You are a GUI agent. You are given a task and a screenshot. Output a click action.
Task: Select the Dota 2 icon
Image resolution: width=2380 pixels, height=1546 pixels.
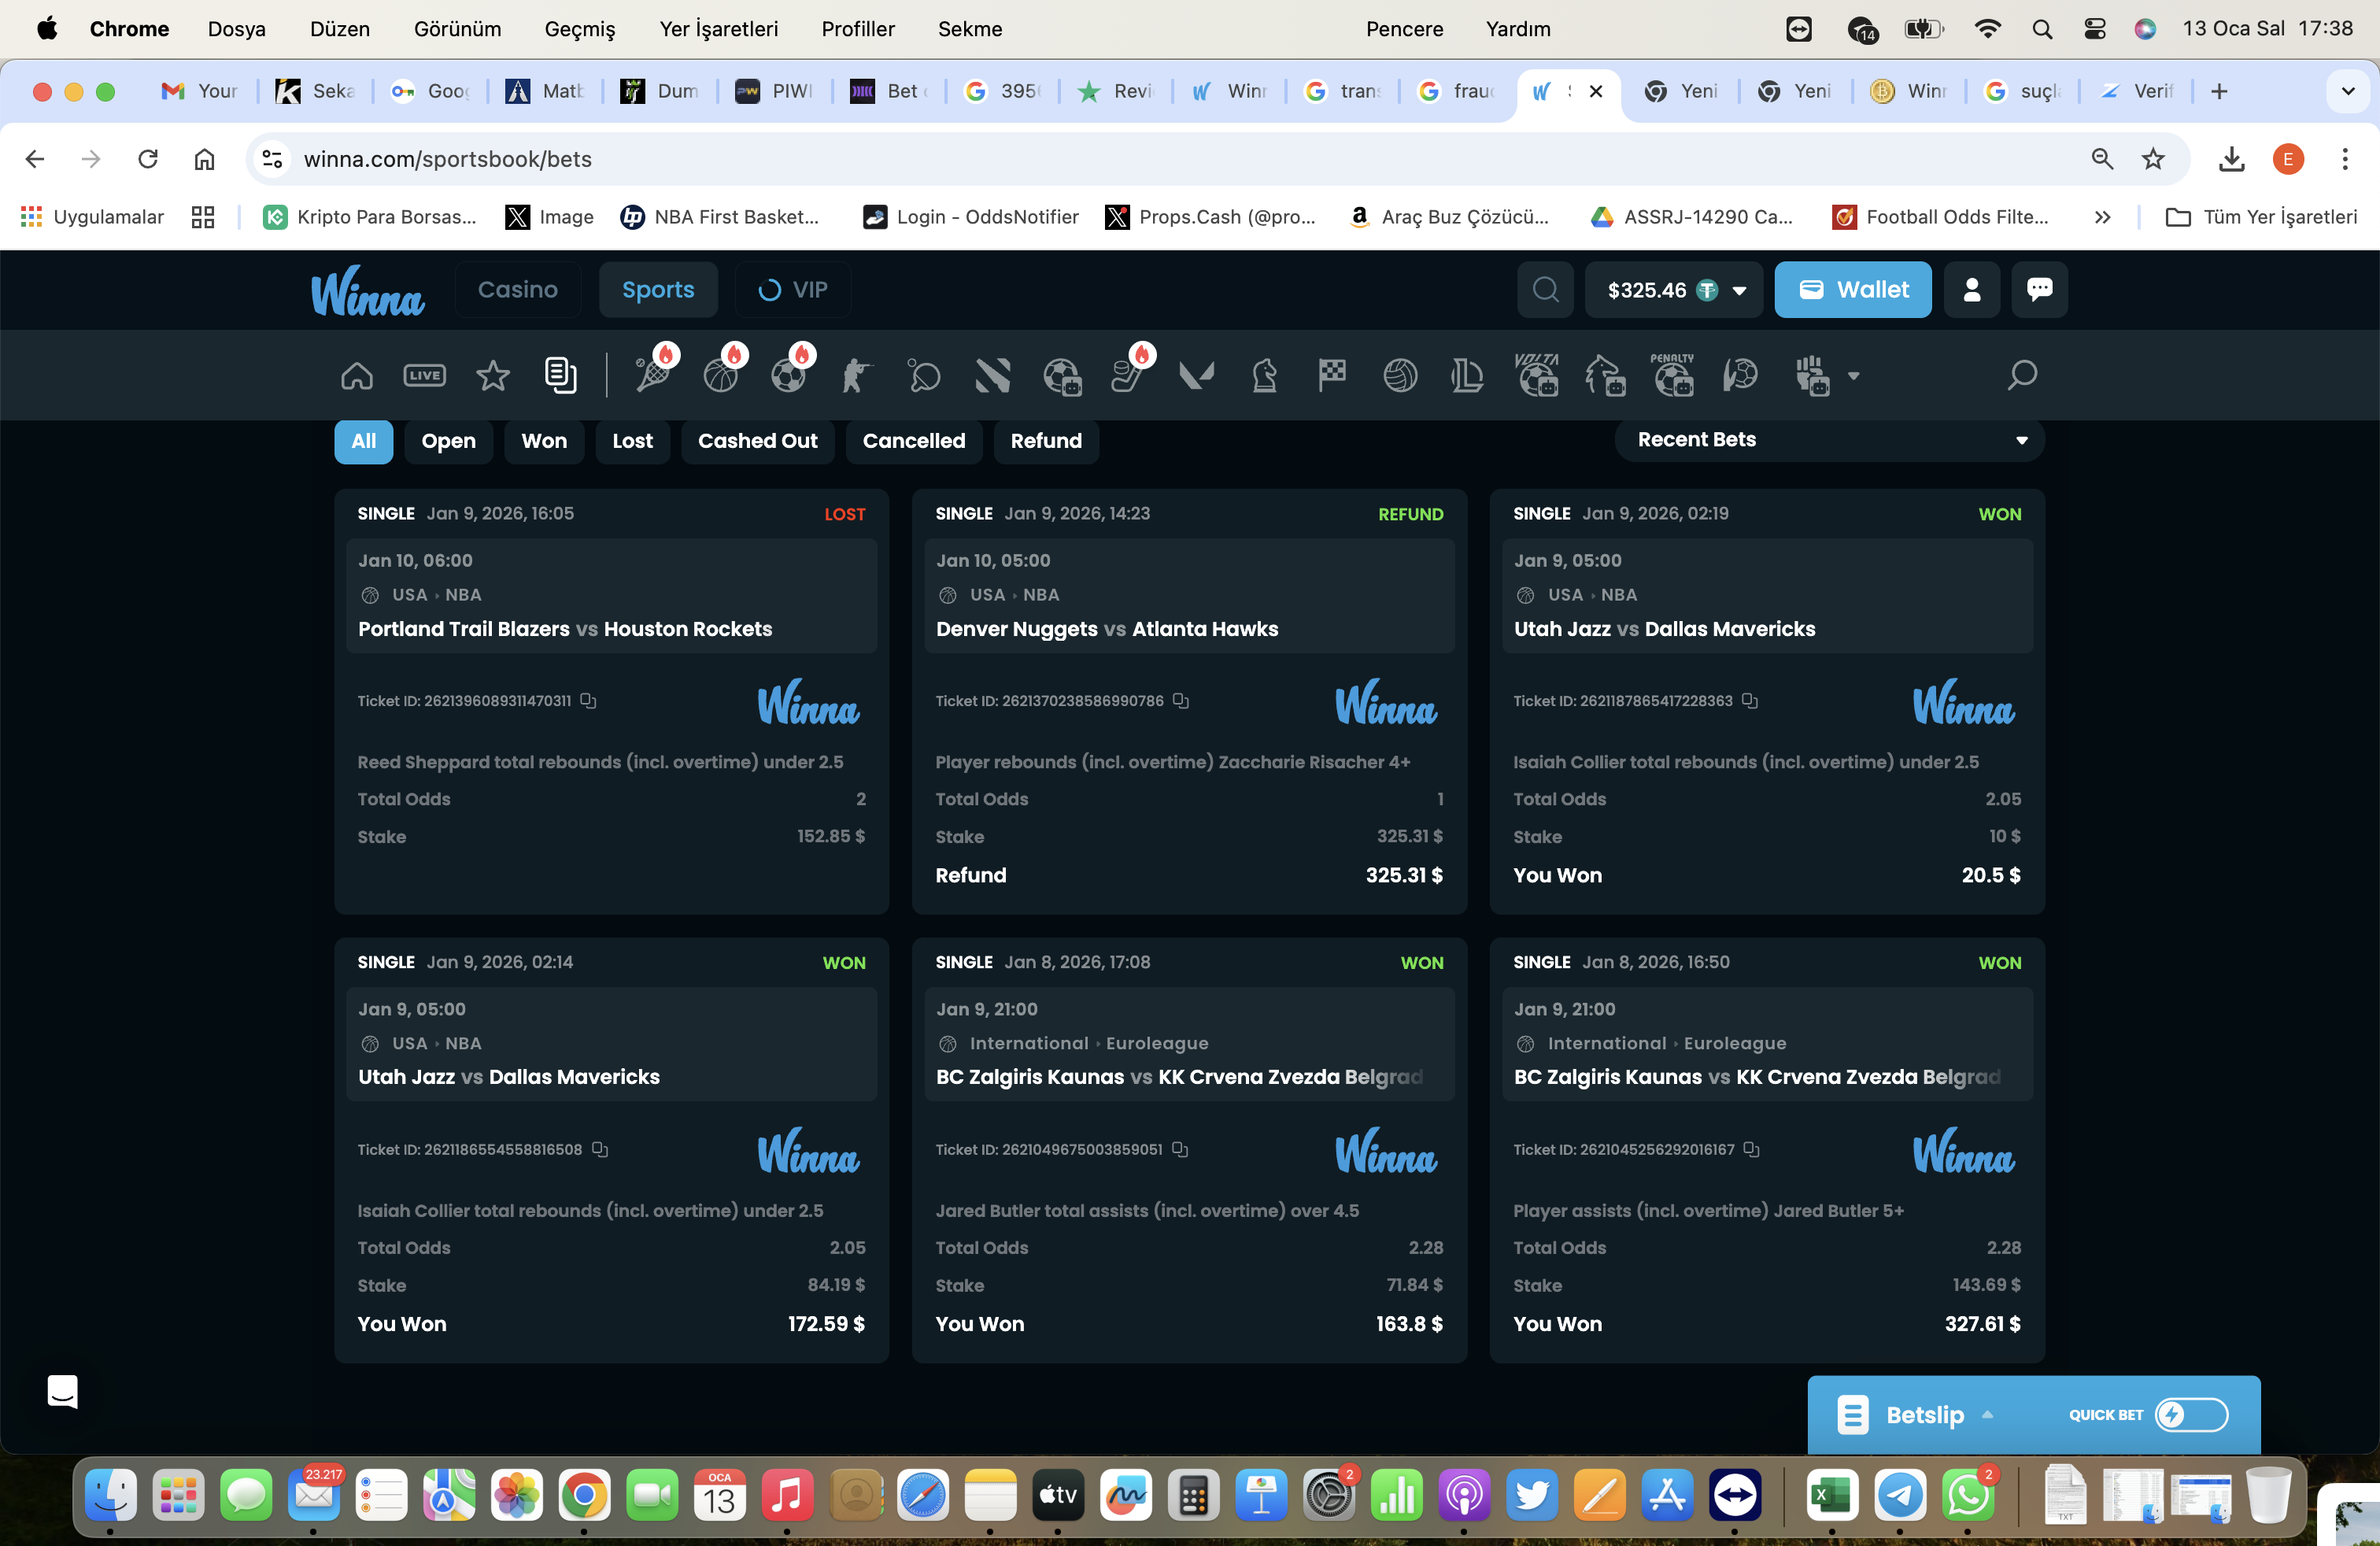(x=992, y=376)
